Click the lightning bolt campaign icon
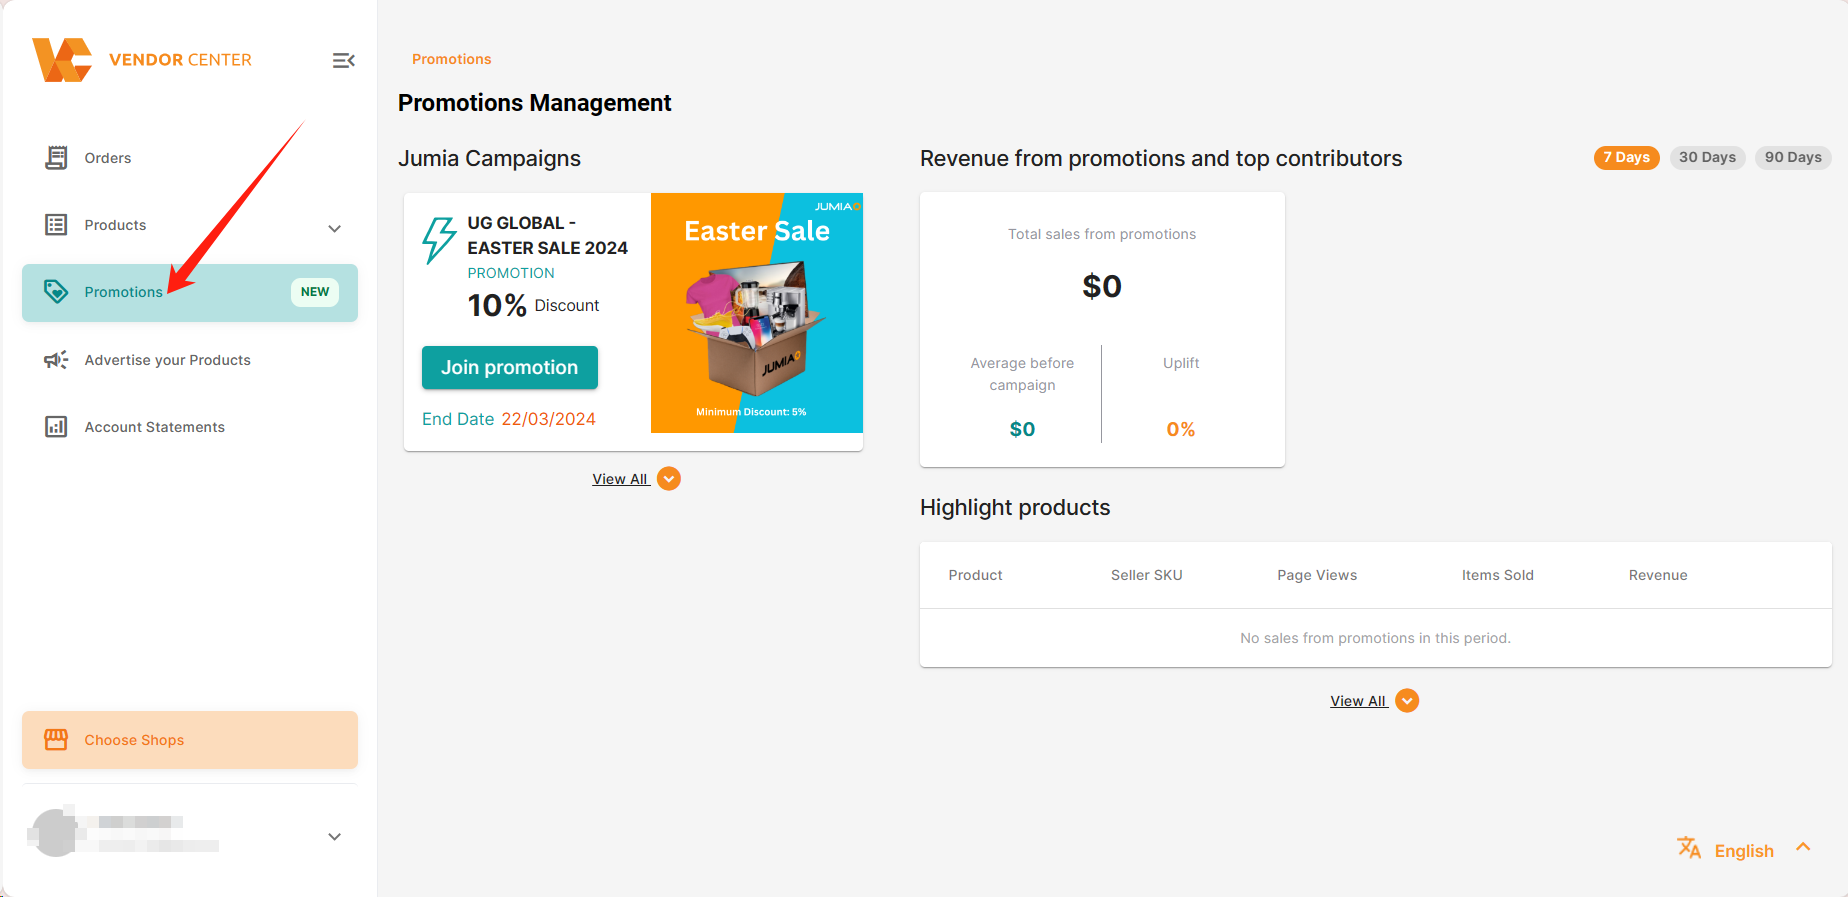The image size is (1848, 897). coord(439,240)
